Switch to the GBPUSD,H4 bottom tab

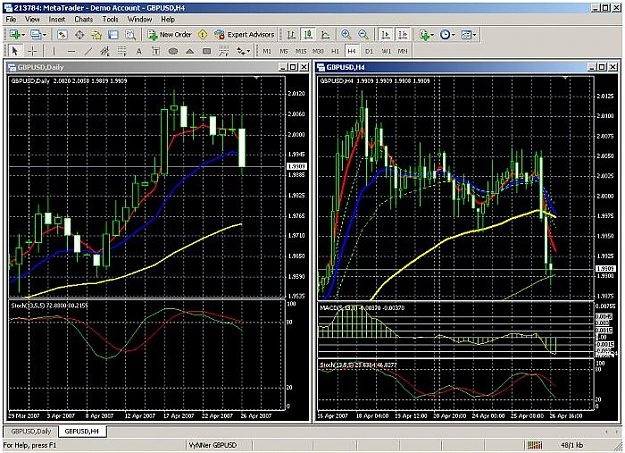click(x=82, y=431)
